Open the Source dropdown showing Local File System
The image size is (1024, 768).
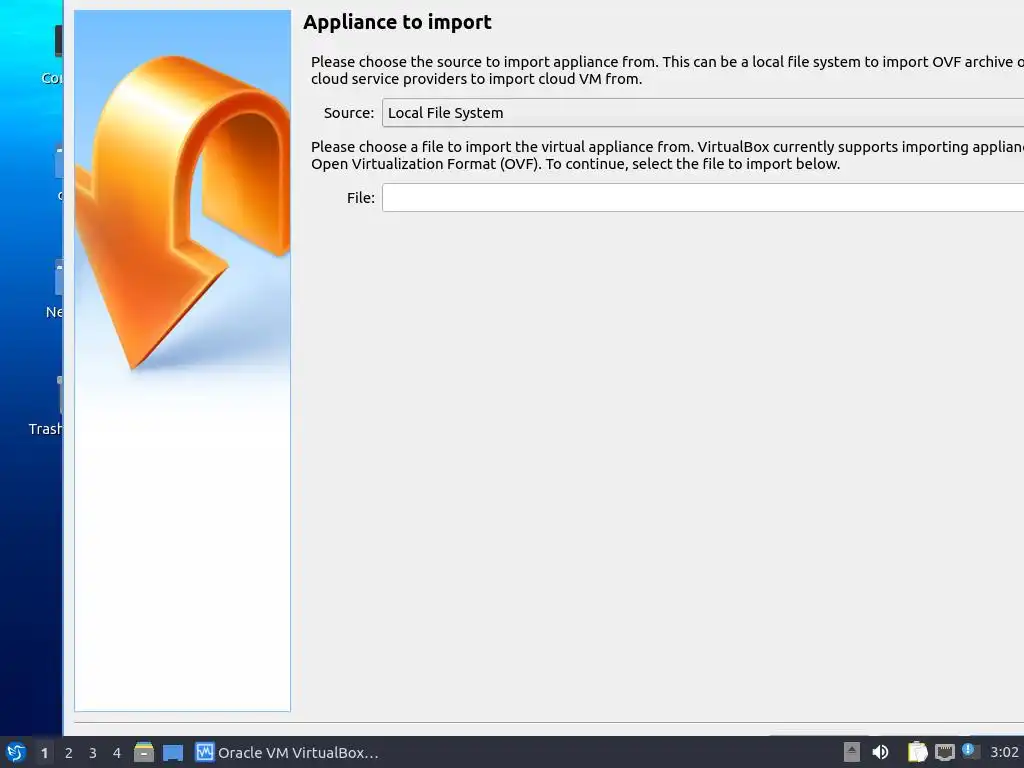703,112
